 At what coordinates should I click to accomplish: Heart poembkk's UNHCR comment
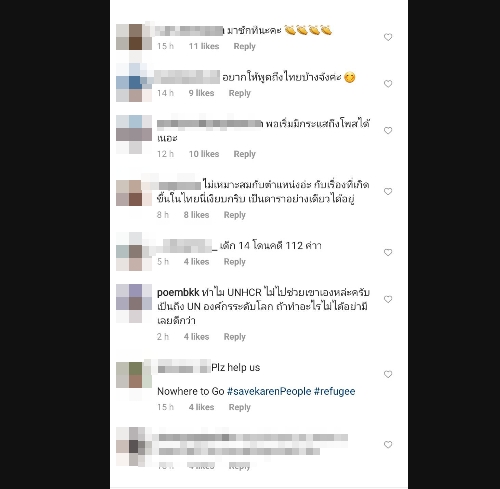coord(388,299)
